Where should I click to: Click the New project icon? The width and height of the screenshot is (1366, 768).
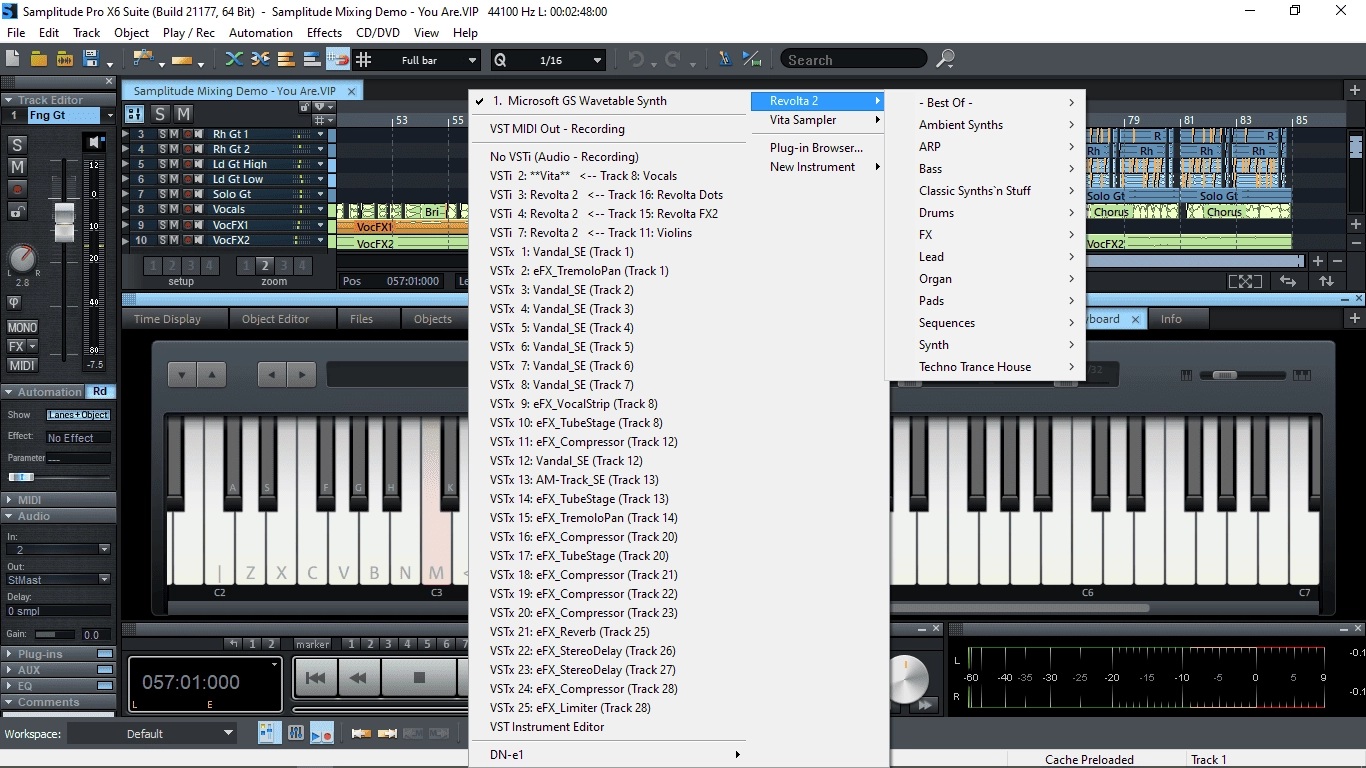14,60
